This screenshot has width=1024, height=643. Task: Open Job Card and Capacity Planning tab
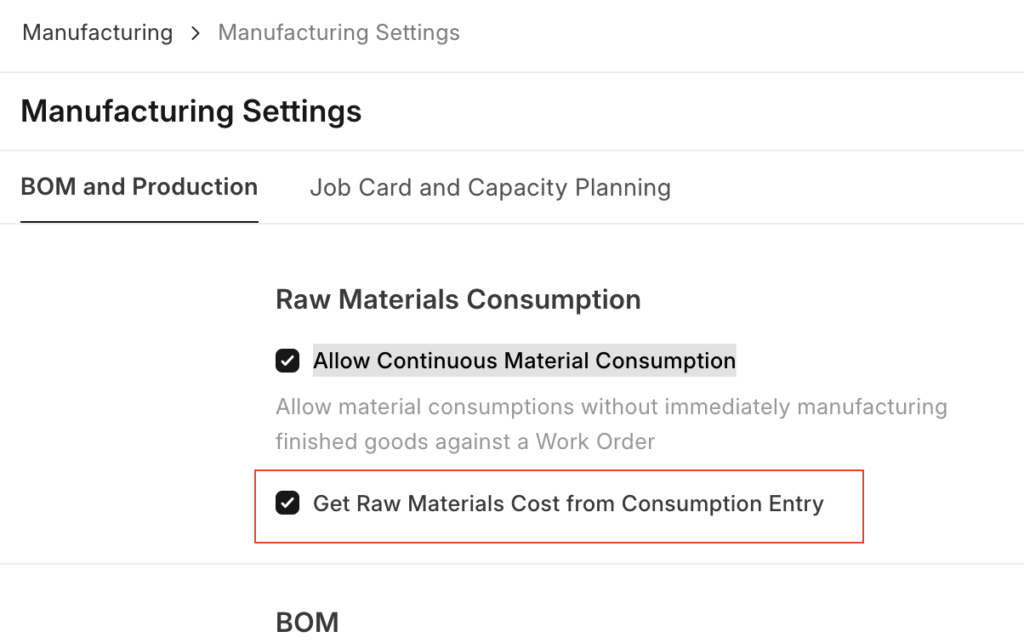coord(490,187)
